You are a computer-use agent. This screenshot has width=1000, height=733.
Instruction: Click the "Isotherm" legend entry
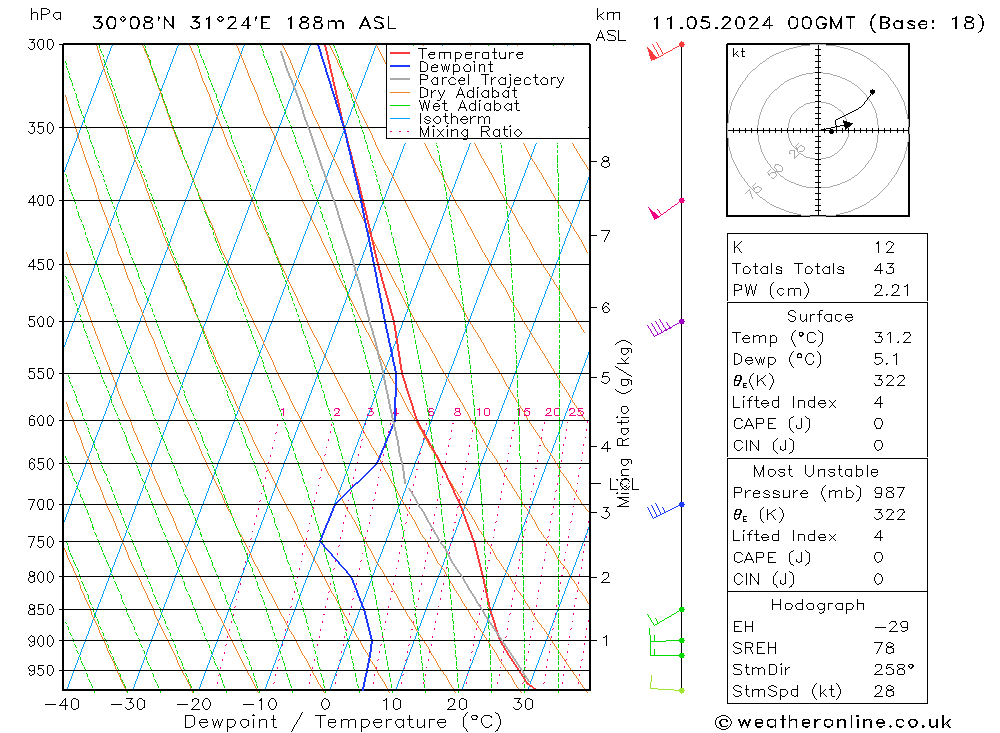click(x=454, y=119)
